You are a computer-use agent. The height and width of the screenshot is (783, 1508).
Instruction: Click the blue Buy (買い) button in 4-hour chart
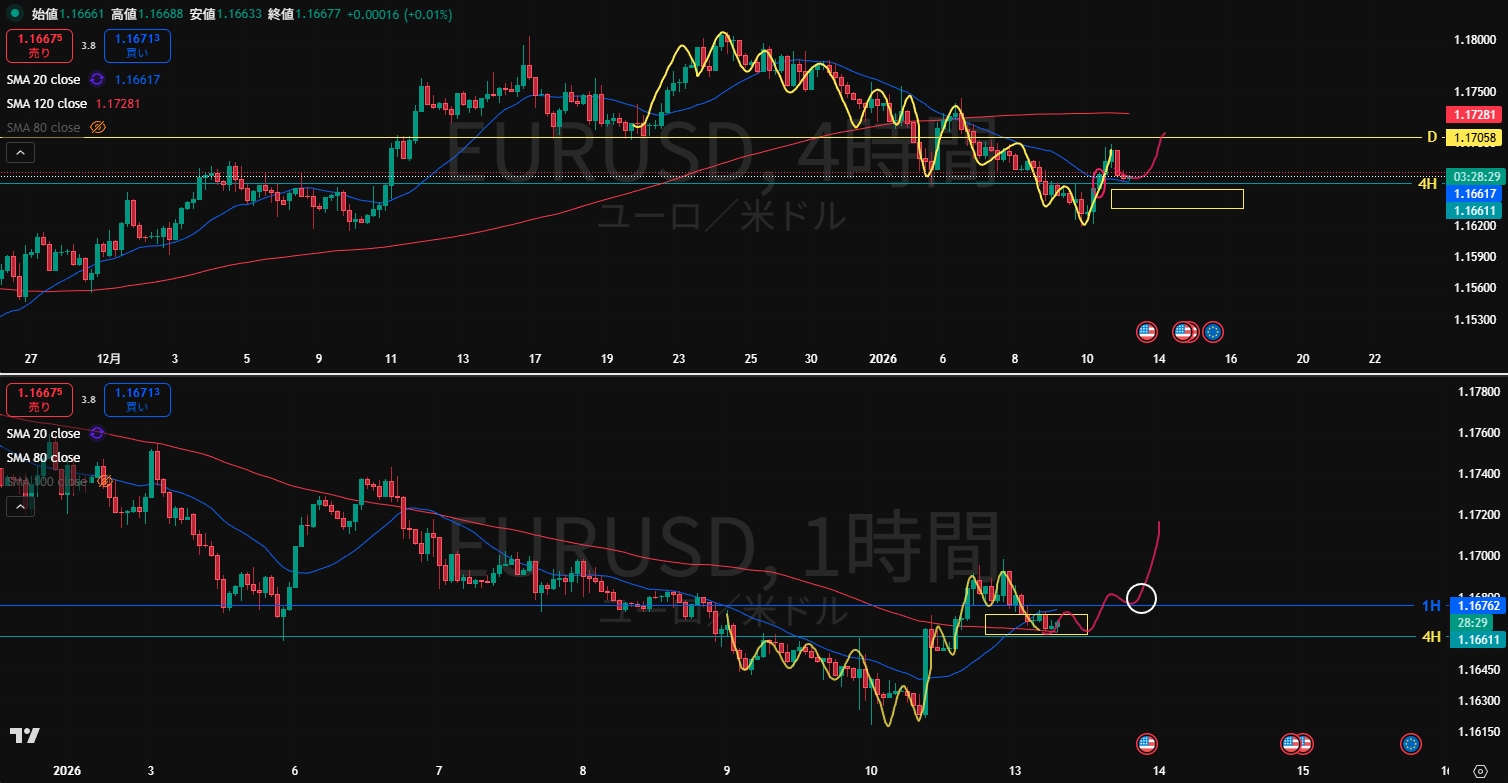click(137, 46)
